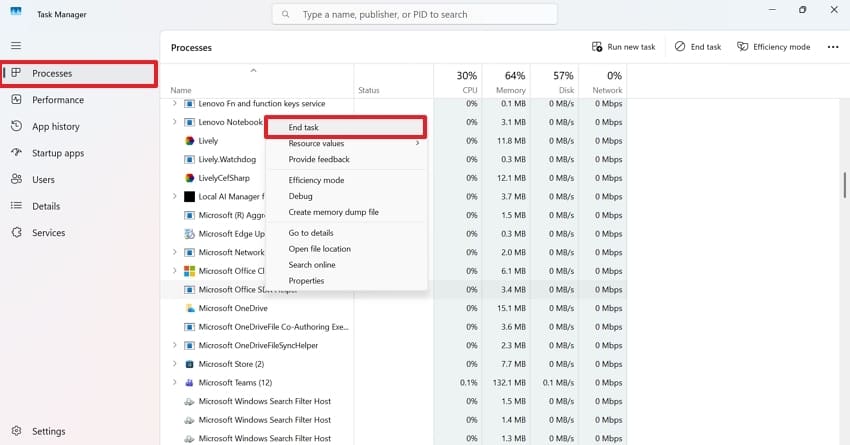The height and width of the screenshot is (445, 850).
Task: Click the Processes sidebar icon
Action: tap(16, 73)
